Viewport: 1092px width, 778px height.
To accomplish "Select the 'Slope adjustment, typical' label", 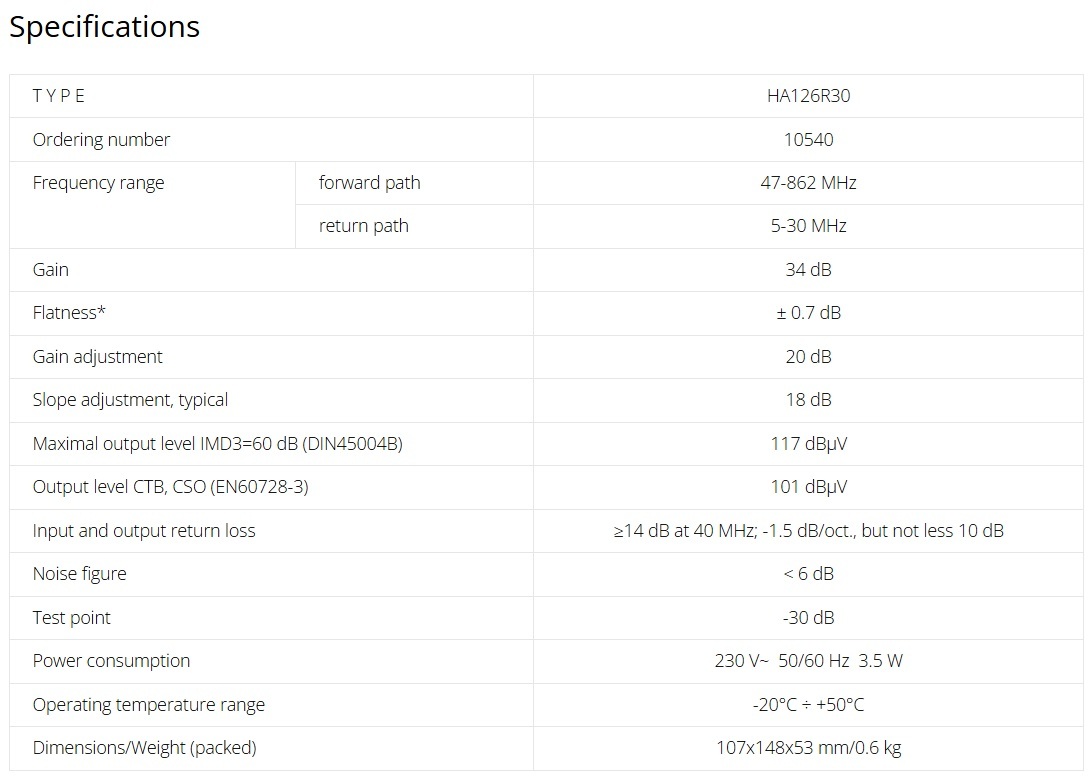I will coord(130,400).
